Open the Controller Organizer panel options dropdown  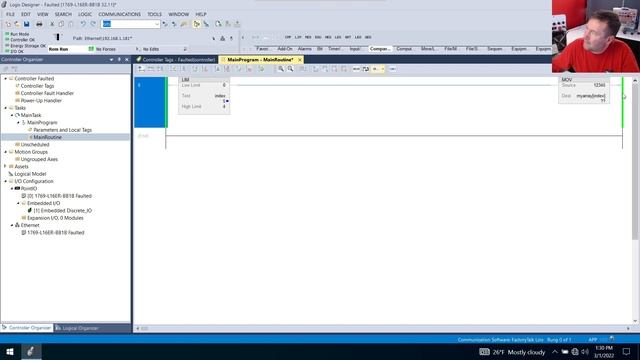point(111,60)
